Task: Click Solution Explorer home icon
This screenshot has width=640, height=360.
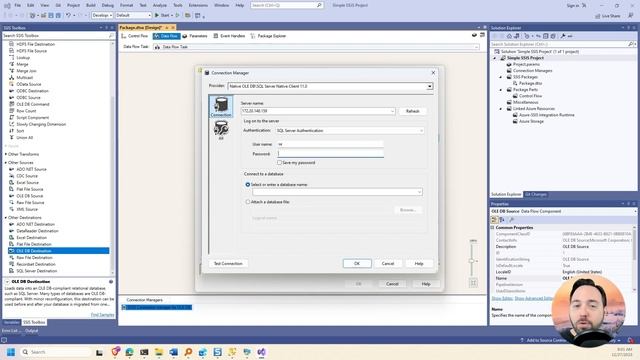Action: pyautogui.click(x=509, y=36)
